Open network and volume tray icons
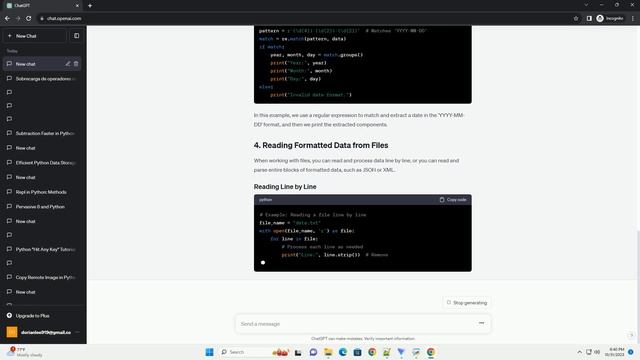The height and width of the screenshot is (360, 640). pos(593,352)
